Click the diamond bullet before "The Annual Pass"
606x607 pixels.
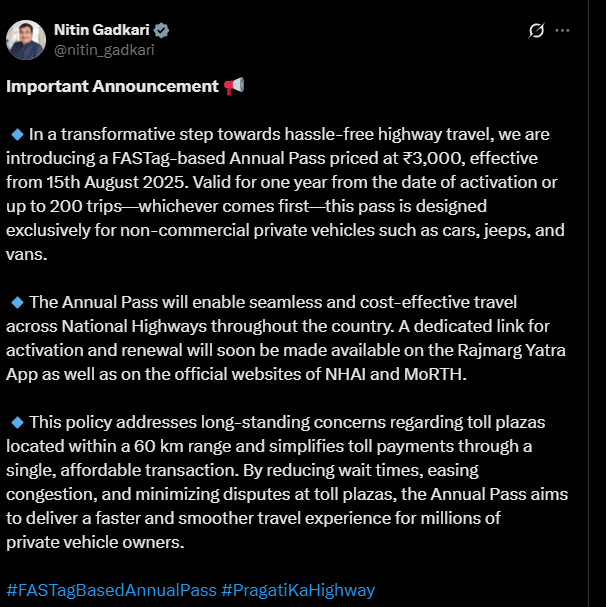(x=17, y=302)
